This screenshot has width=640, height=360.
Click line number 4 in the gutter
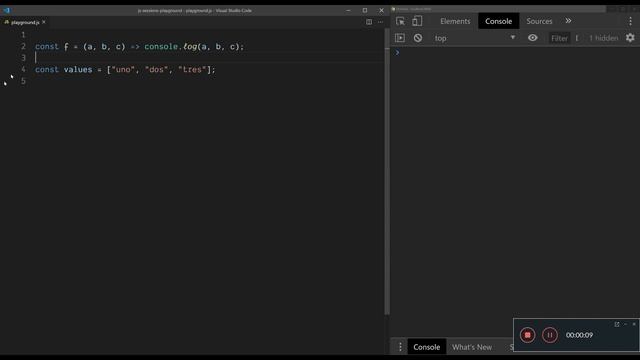(x=23, y=69)
